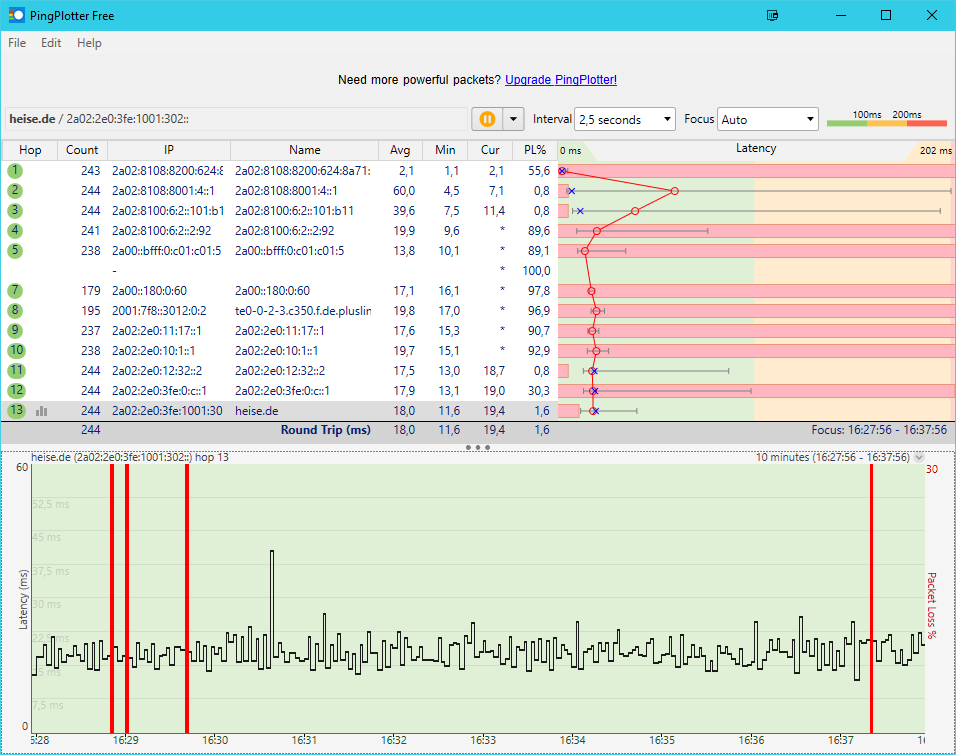Open the dropdown arrow beside pause button
The height and width of the screenshot is (755, 956).
[x=513, y=119]
